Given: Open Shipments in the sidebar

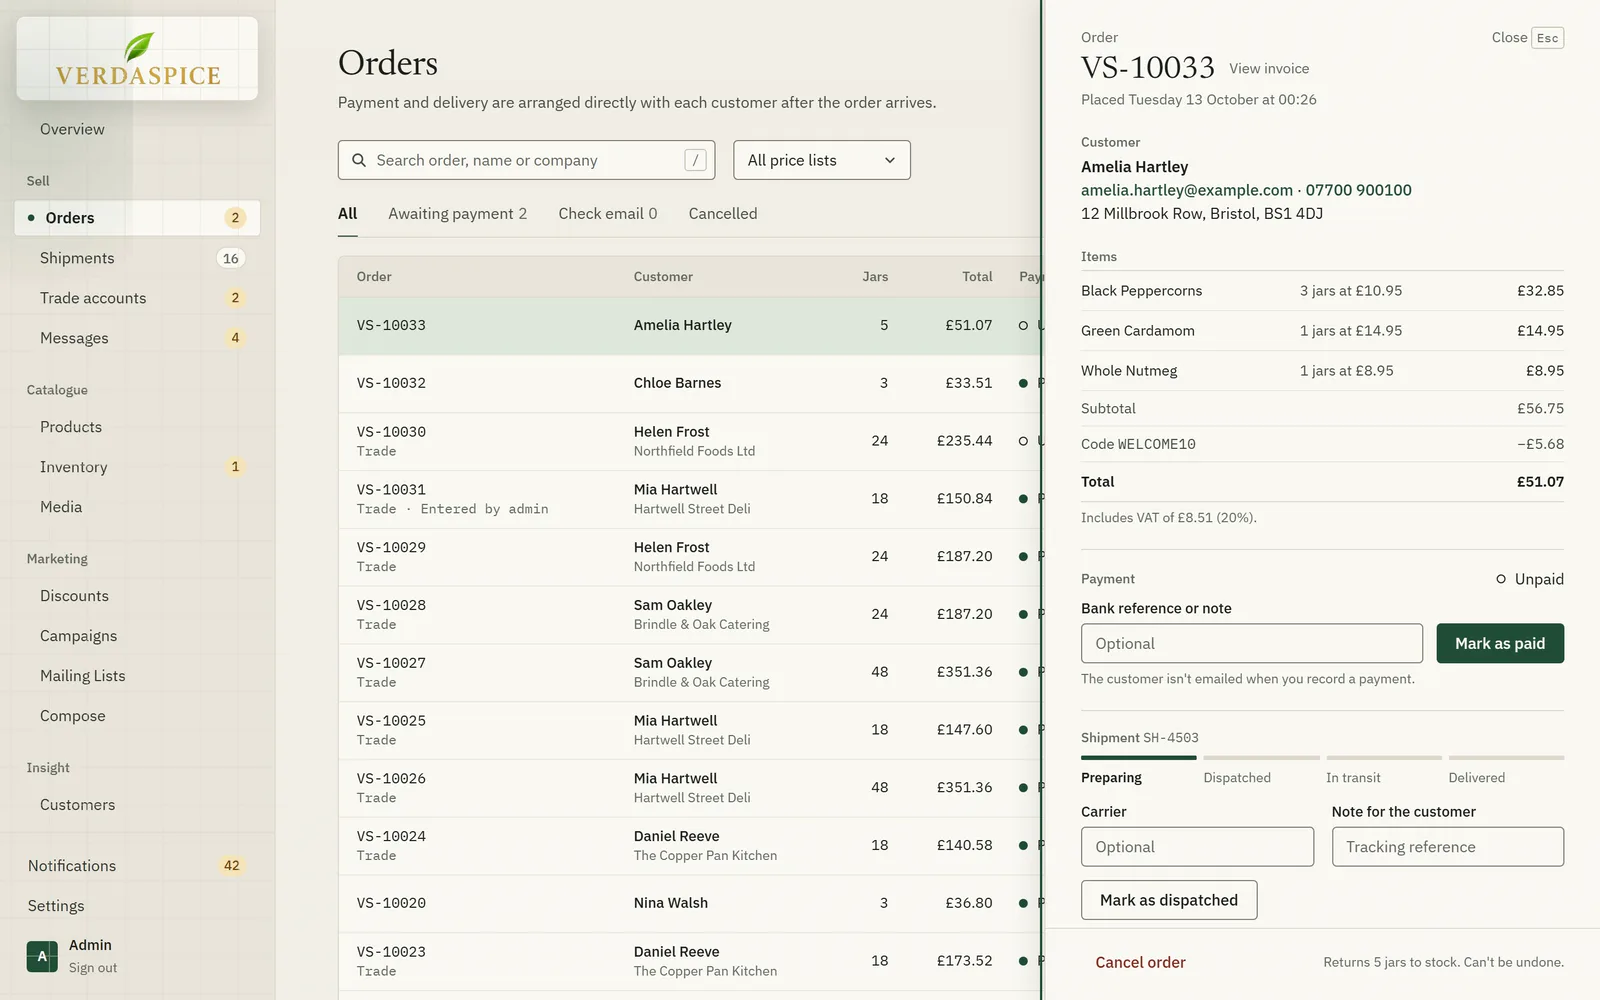Looking at the screenshot, I should pyautogui.click(x=137, y=258).
